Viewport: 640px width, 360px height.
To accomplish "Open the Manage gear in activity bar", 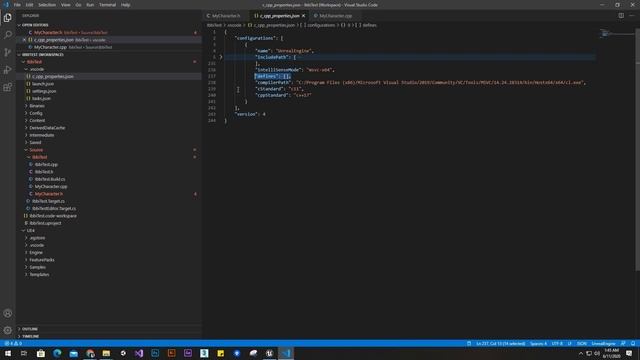I will coord(7,330).
